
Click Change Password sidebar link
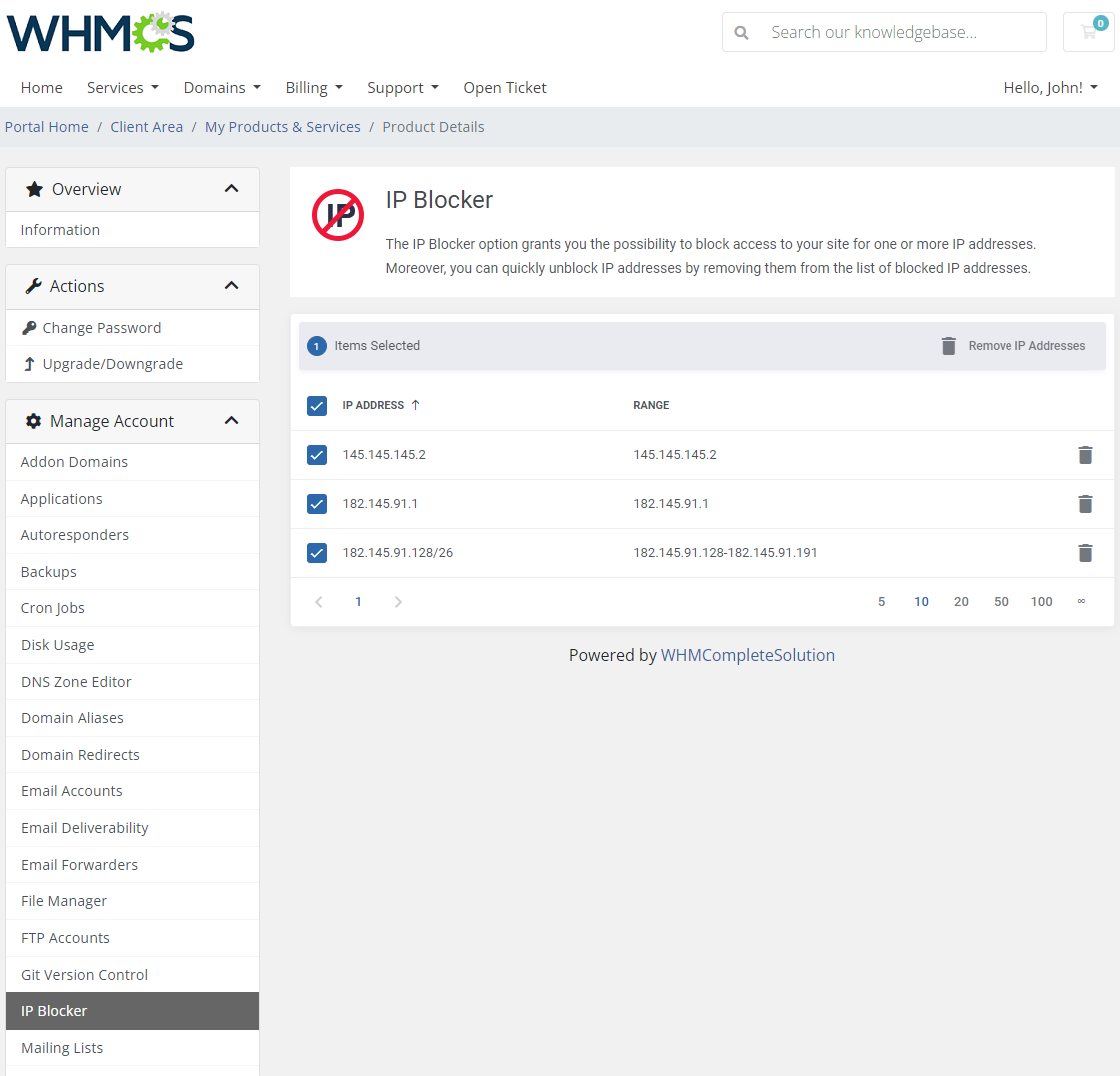(x=101, y=328)
